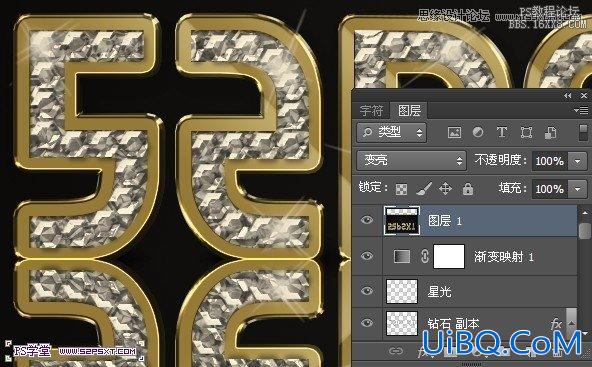This screenshot has width=592, height=367.
Task: Click link layers icon at panel bottom
Action: tap(396, 351)
